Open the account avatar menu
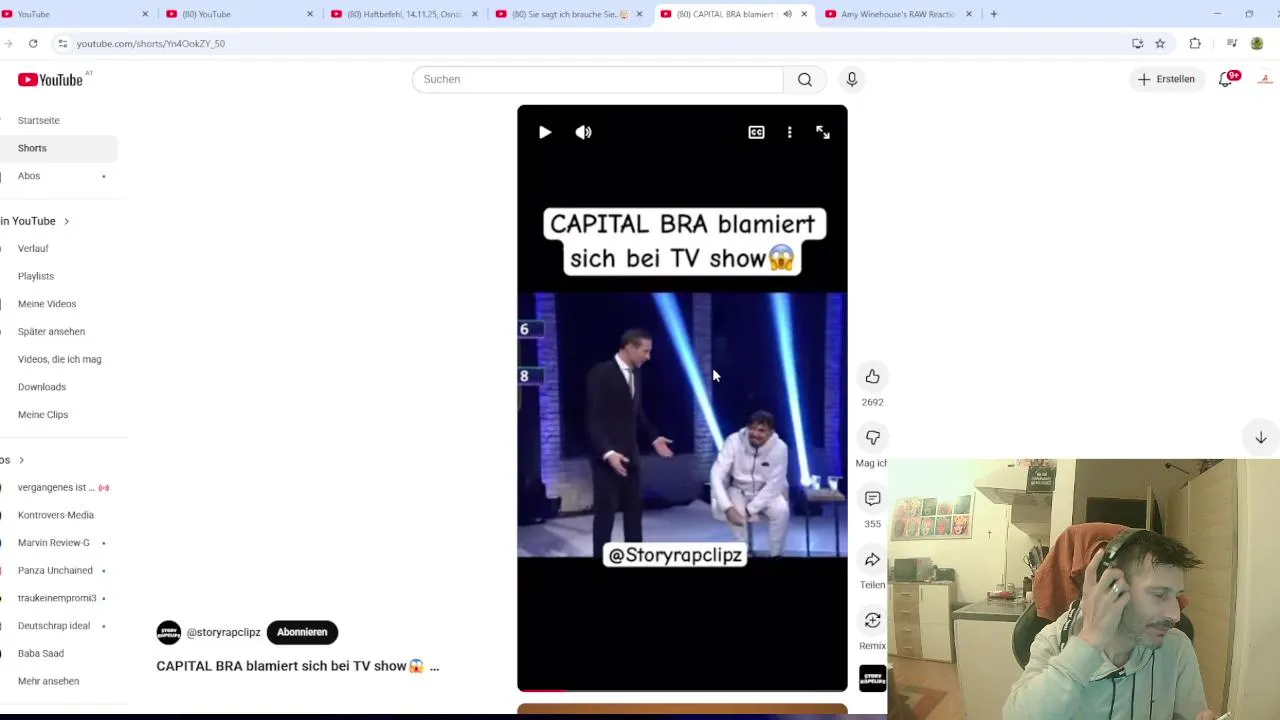The image size is (1280, 720). 1265,79
